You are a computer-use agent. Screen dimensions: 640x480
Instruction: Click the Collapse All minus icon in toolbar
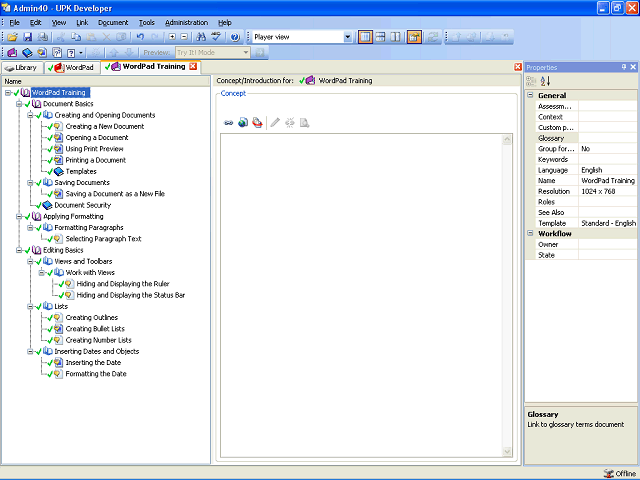[x=184, y=37]
